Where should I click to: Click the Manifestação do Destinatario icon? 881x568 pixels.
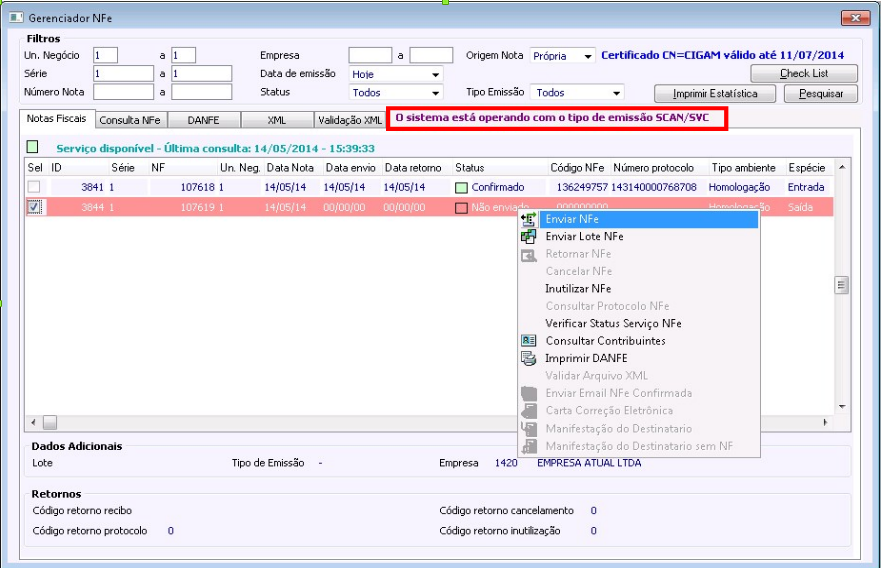pyautogui.click(x=528, y=429)
